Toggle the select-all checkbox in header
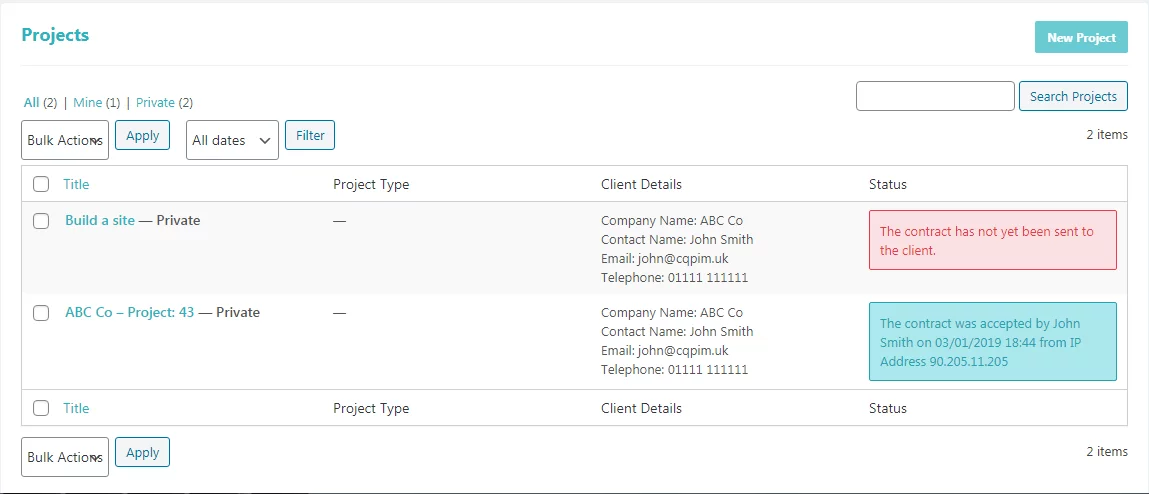This screenshot has height=494, width=1149. click(41, 184)
